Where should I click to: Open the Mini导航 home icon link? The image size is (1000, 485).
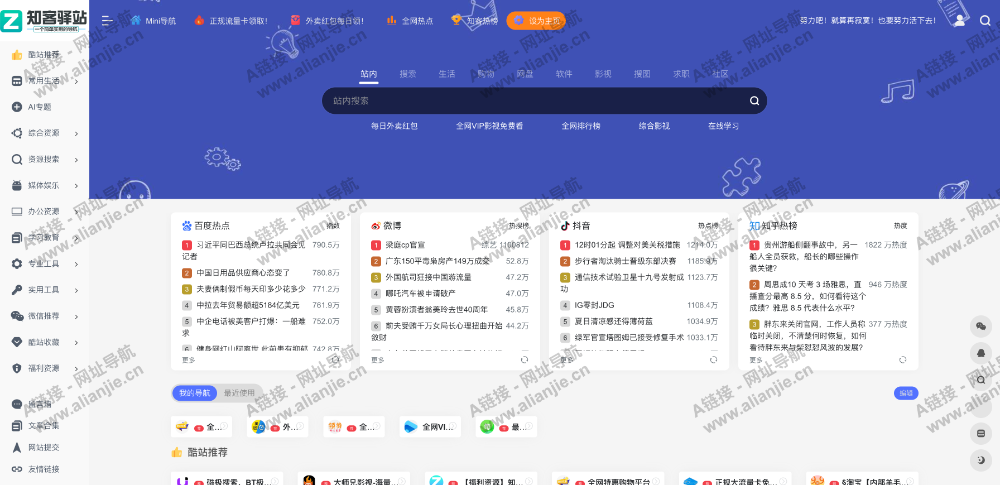136,20
